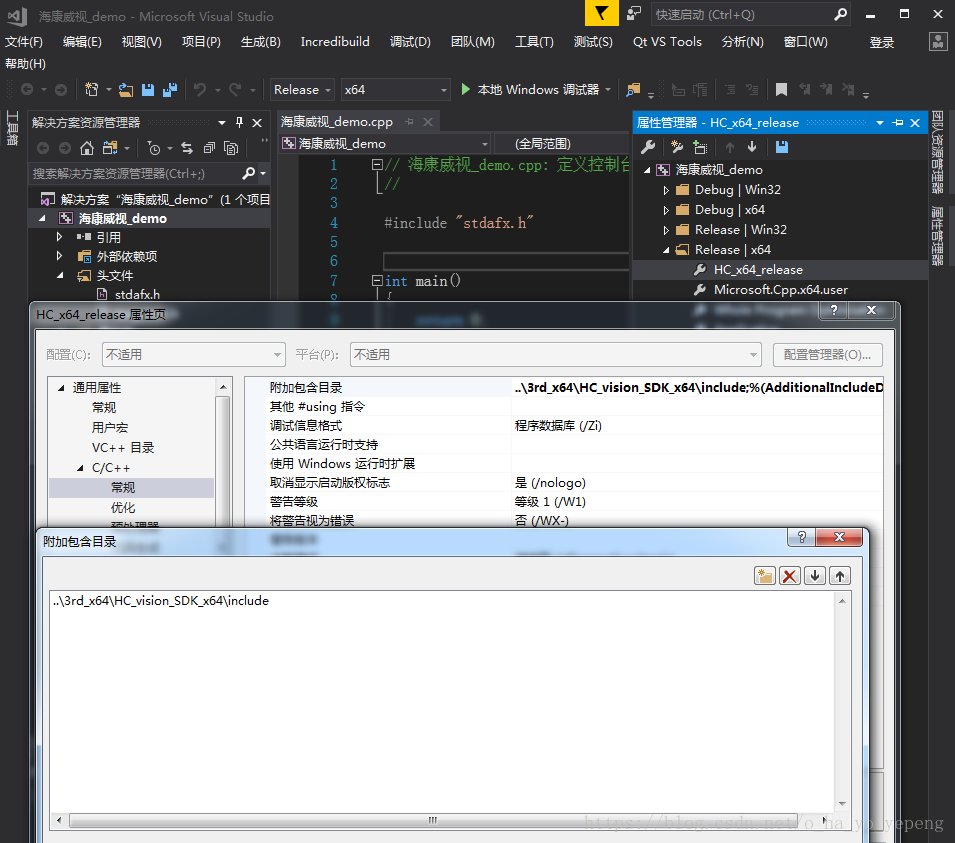
Task: Click 配置管理器(O)... button
Action: click(828, 354)
